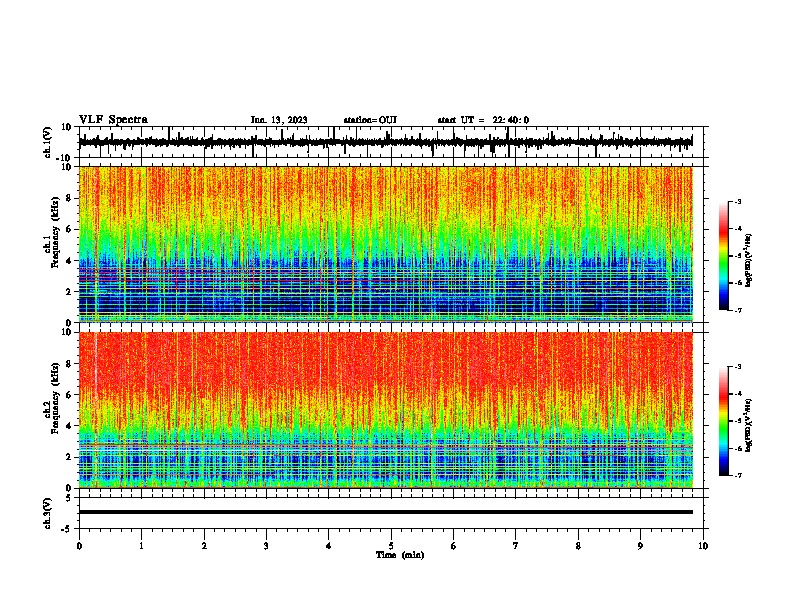This screenshot has height=612, width=792.
Task: Click the date label "Jan. 13, 2023"
Action: pos(279,120)
